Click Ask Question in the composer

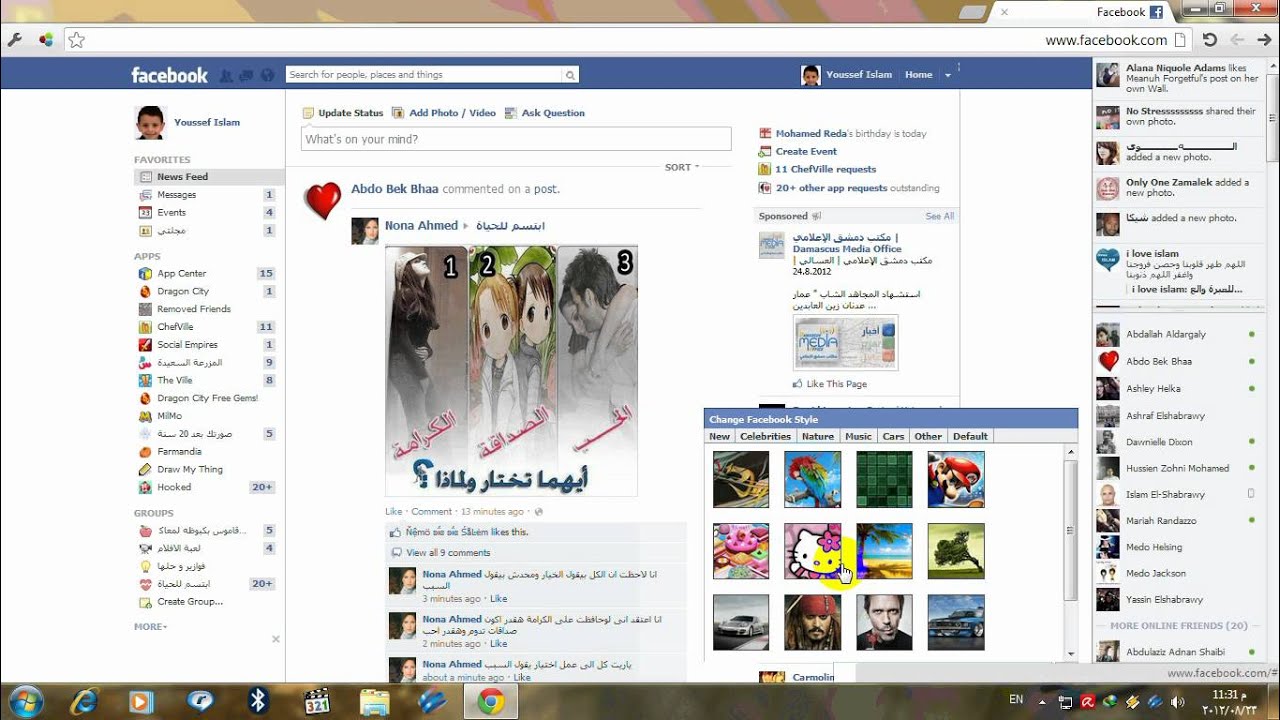click(545, 113)
